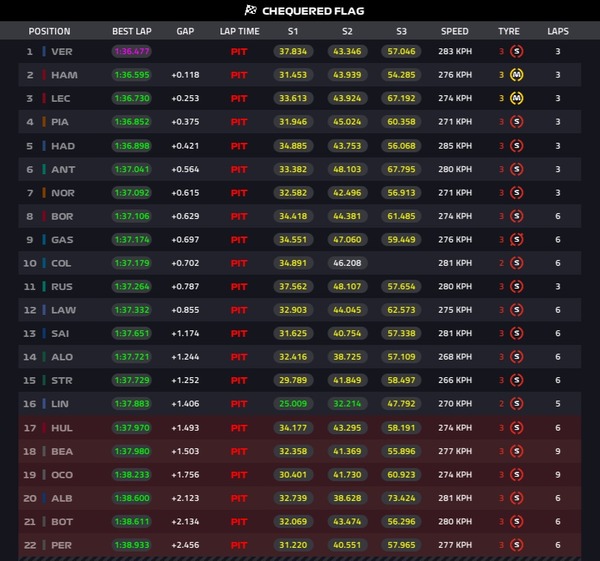Click the chequered flag icon in header
The image size is (600, 561).
[x=251, y=10]
